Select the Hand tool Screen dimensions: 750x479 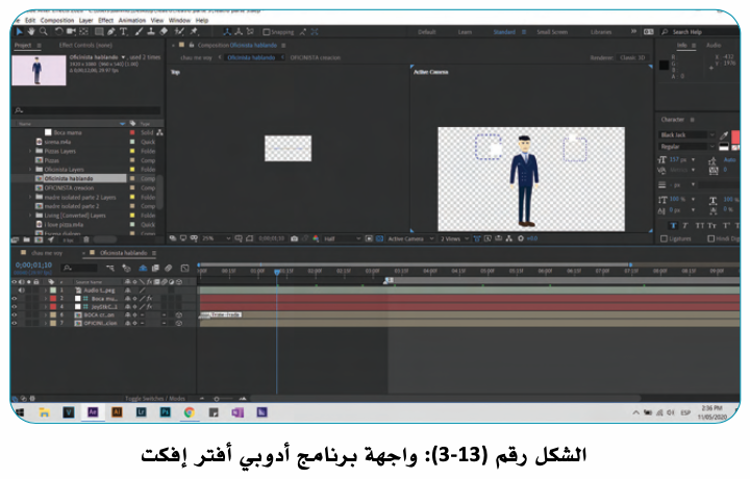point(31,32)
